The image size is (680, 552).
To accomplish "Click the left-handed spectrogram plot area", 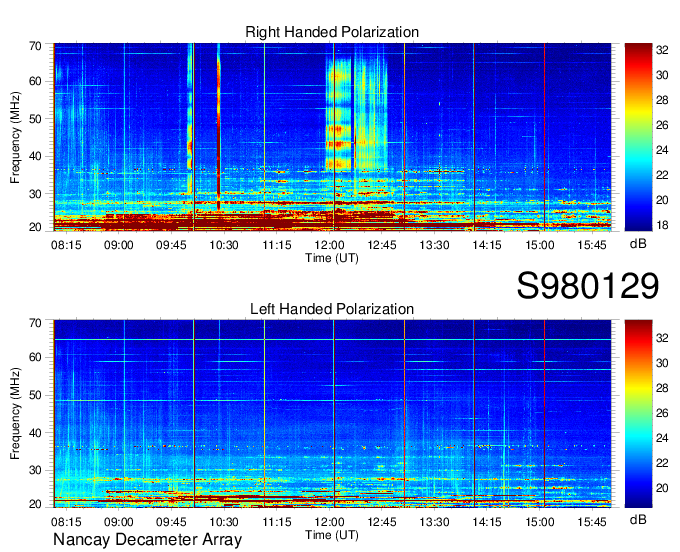I will pos(332,414).
